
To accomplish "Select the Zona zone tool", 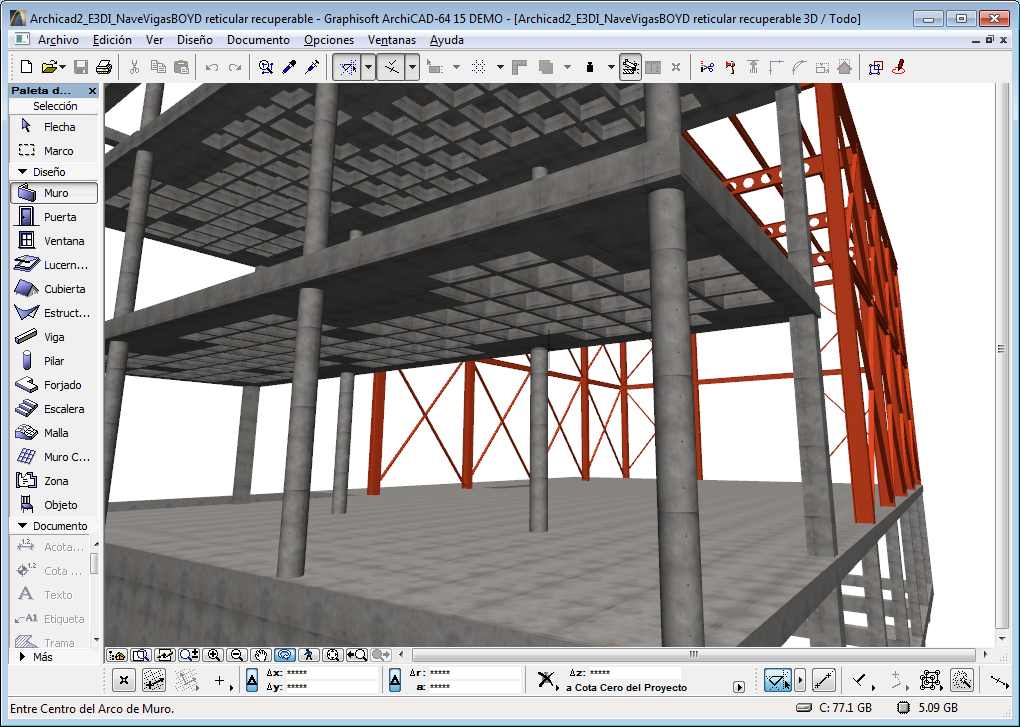I will (54, 481).
